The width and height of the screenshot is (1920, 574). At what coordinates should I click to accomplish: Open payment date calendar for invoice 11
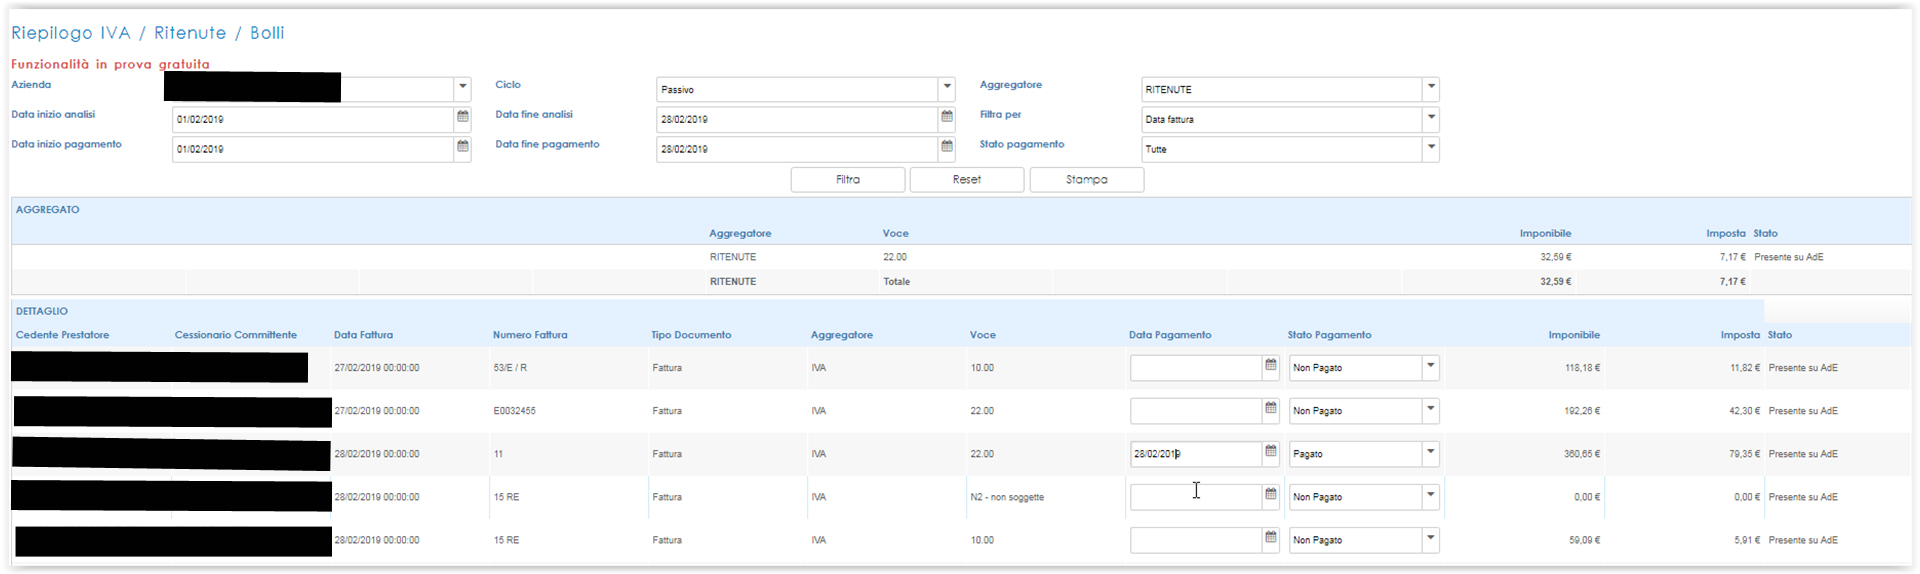(x=1270, y=452)
